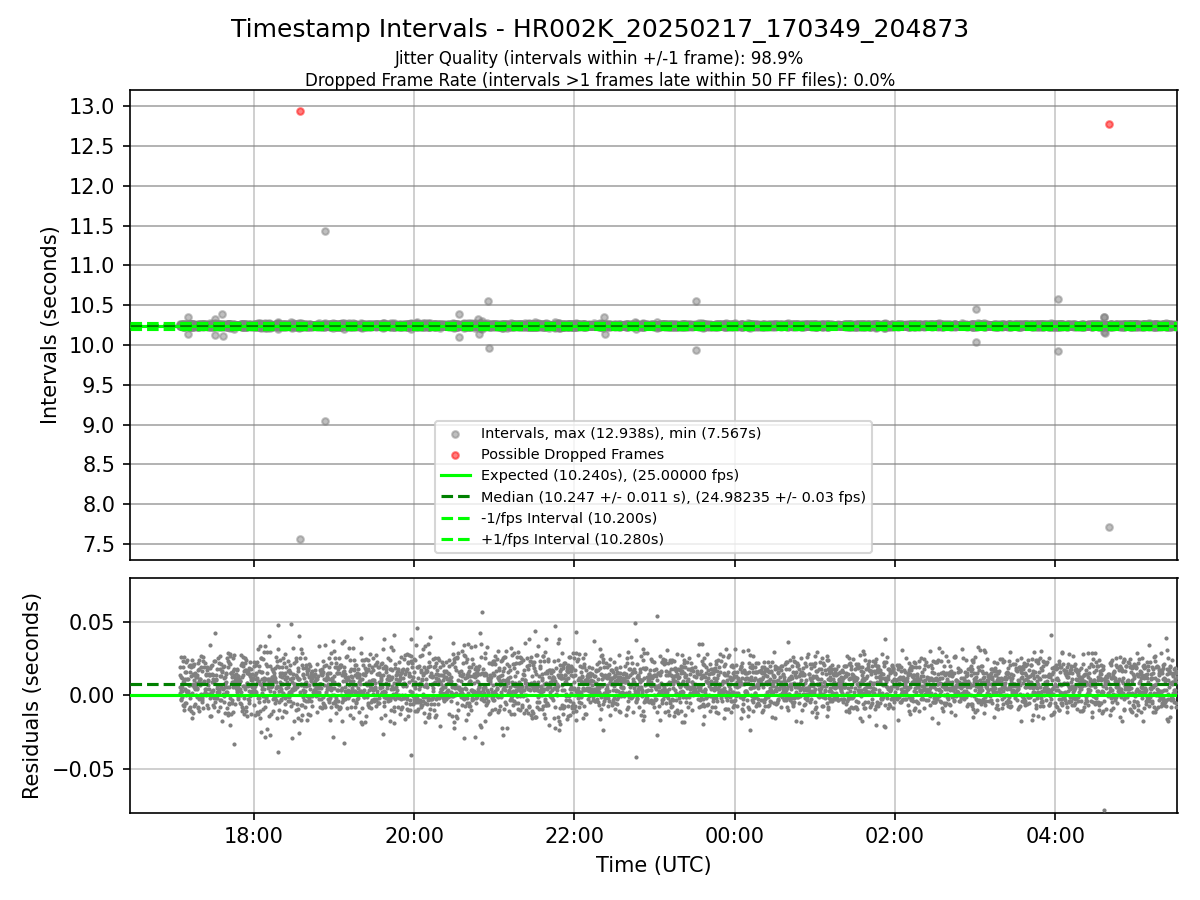1200x900 pixels.
Task: Click the 02:00 x-axis tick label
Action: (x=895, y=835)
